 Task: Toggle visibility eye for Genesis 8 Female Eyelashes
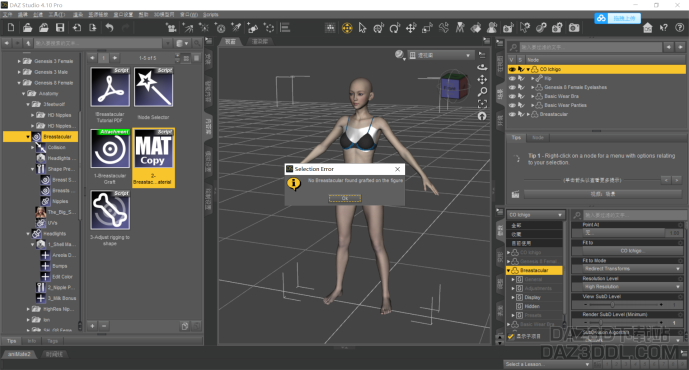[x=512, y=87]
